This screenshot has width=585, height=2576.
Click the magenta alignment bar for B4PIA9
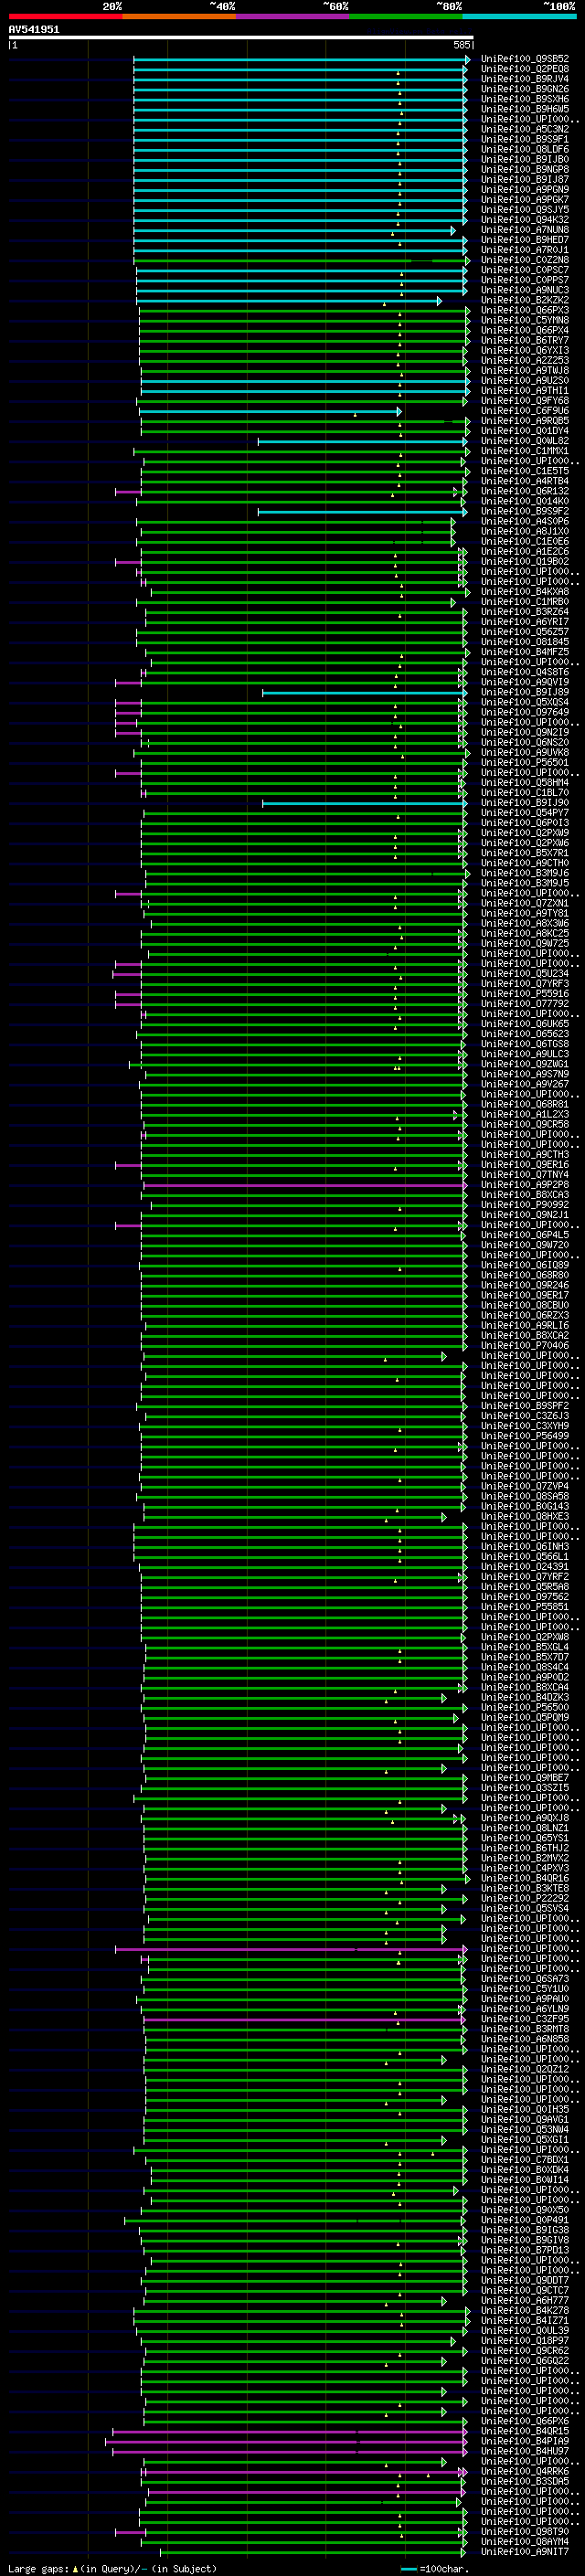point(287,2442)
